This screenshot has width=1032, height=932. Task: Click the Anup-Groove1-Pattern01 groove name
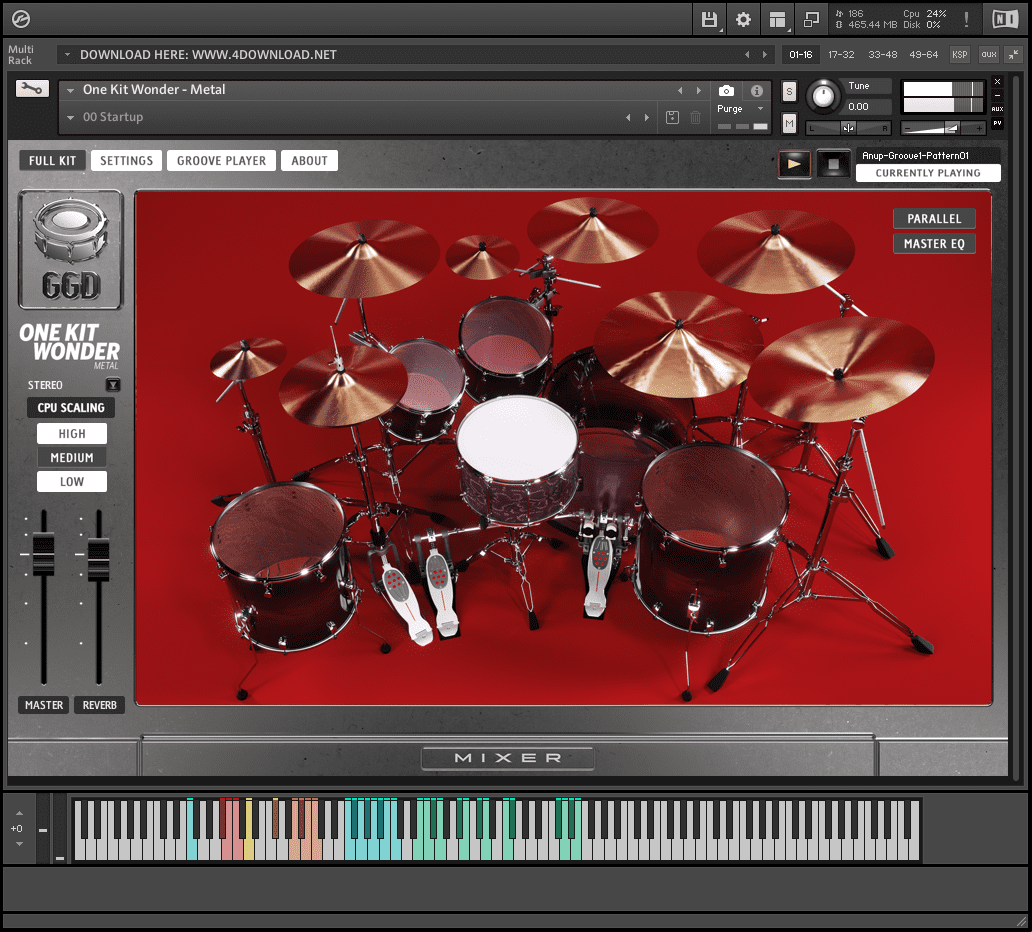click(915, 156)
